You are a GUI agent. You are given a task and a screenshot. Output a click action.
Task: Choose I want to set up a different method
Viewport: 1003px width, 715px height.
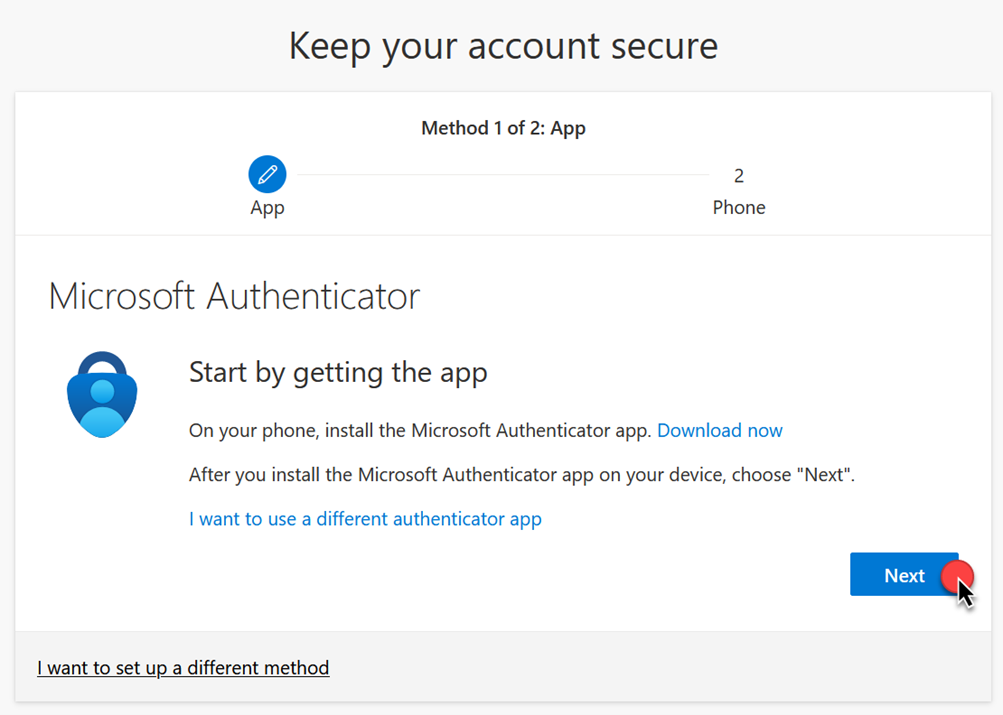[183, 667]
